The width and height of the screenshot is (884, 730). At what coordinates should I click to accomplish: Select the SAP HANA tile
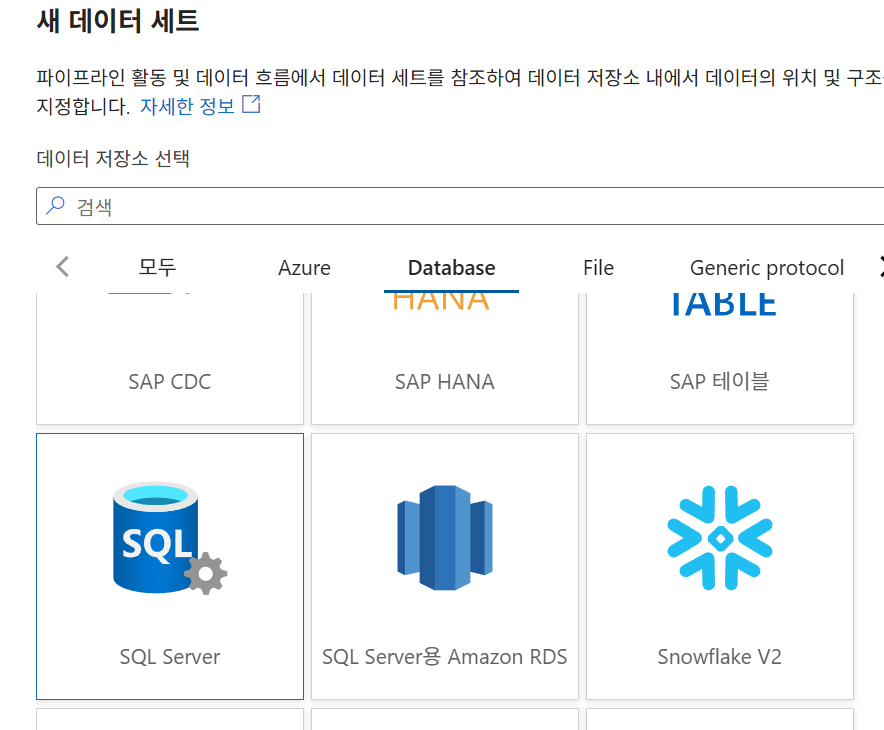(445, 359)
